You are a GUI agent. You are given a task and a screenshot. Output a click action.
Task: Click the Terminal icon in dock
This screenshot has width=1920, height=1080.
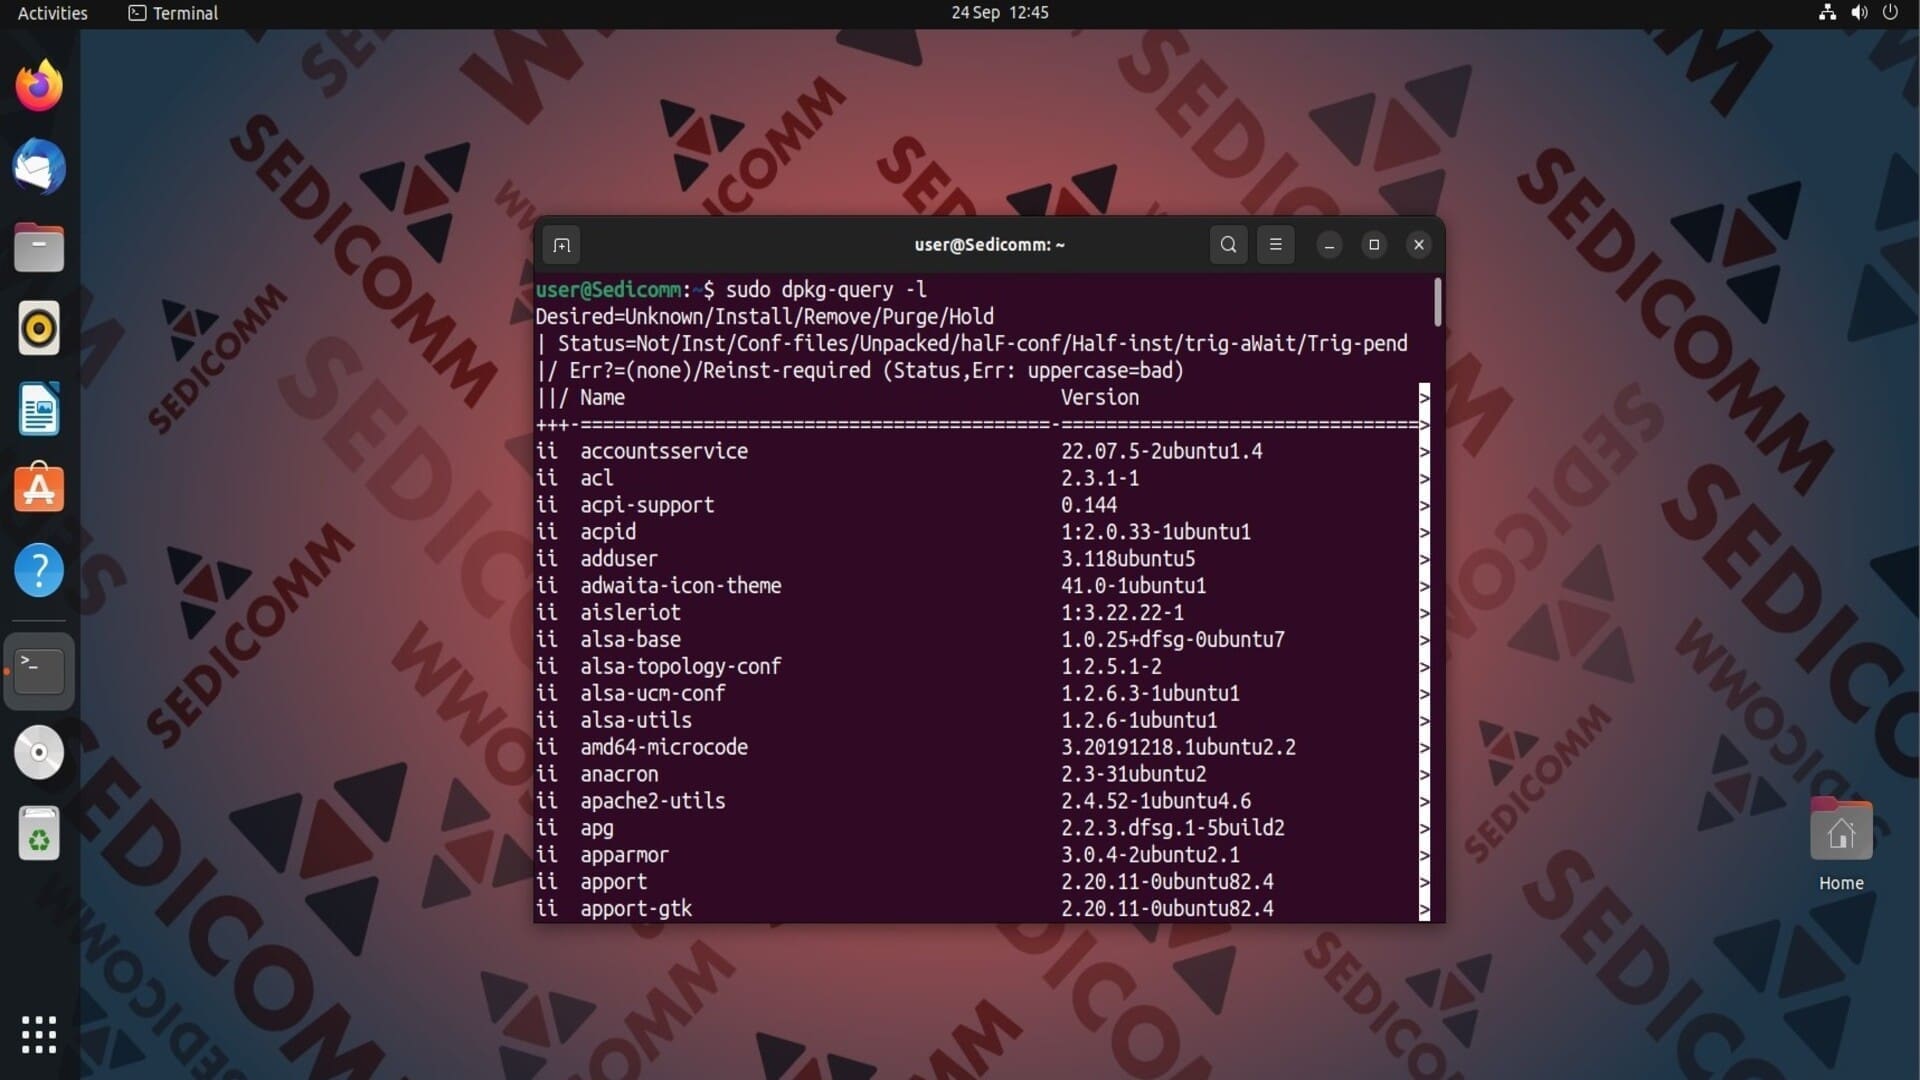[39, 671]
